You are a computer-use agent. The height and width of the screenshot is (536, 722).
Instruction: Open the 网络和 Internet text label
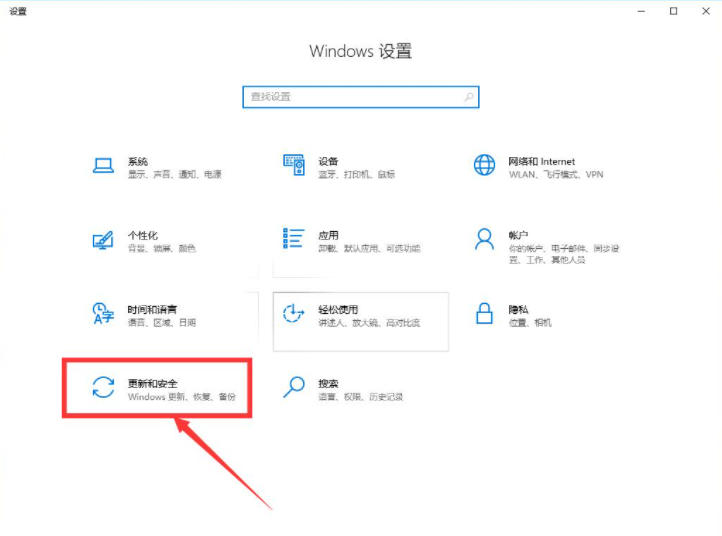[x=541, y=161]
